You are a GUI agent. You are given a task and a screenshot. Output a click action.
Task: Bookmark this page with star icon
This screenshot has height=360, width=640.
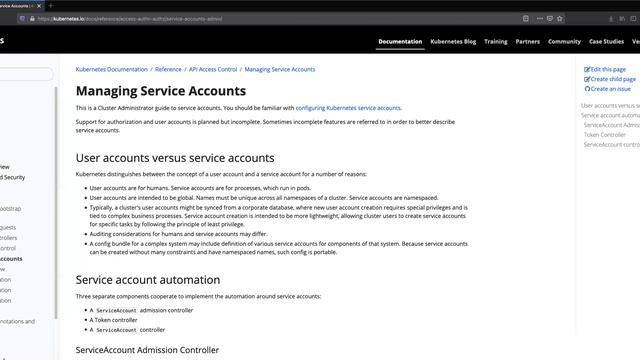click(x=560, y=19)
